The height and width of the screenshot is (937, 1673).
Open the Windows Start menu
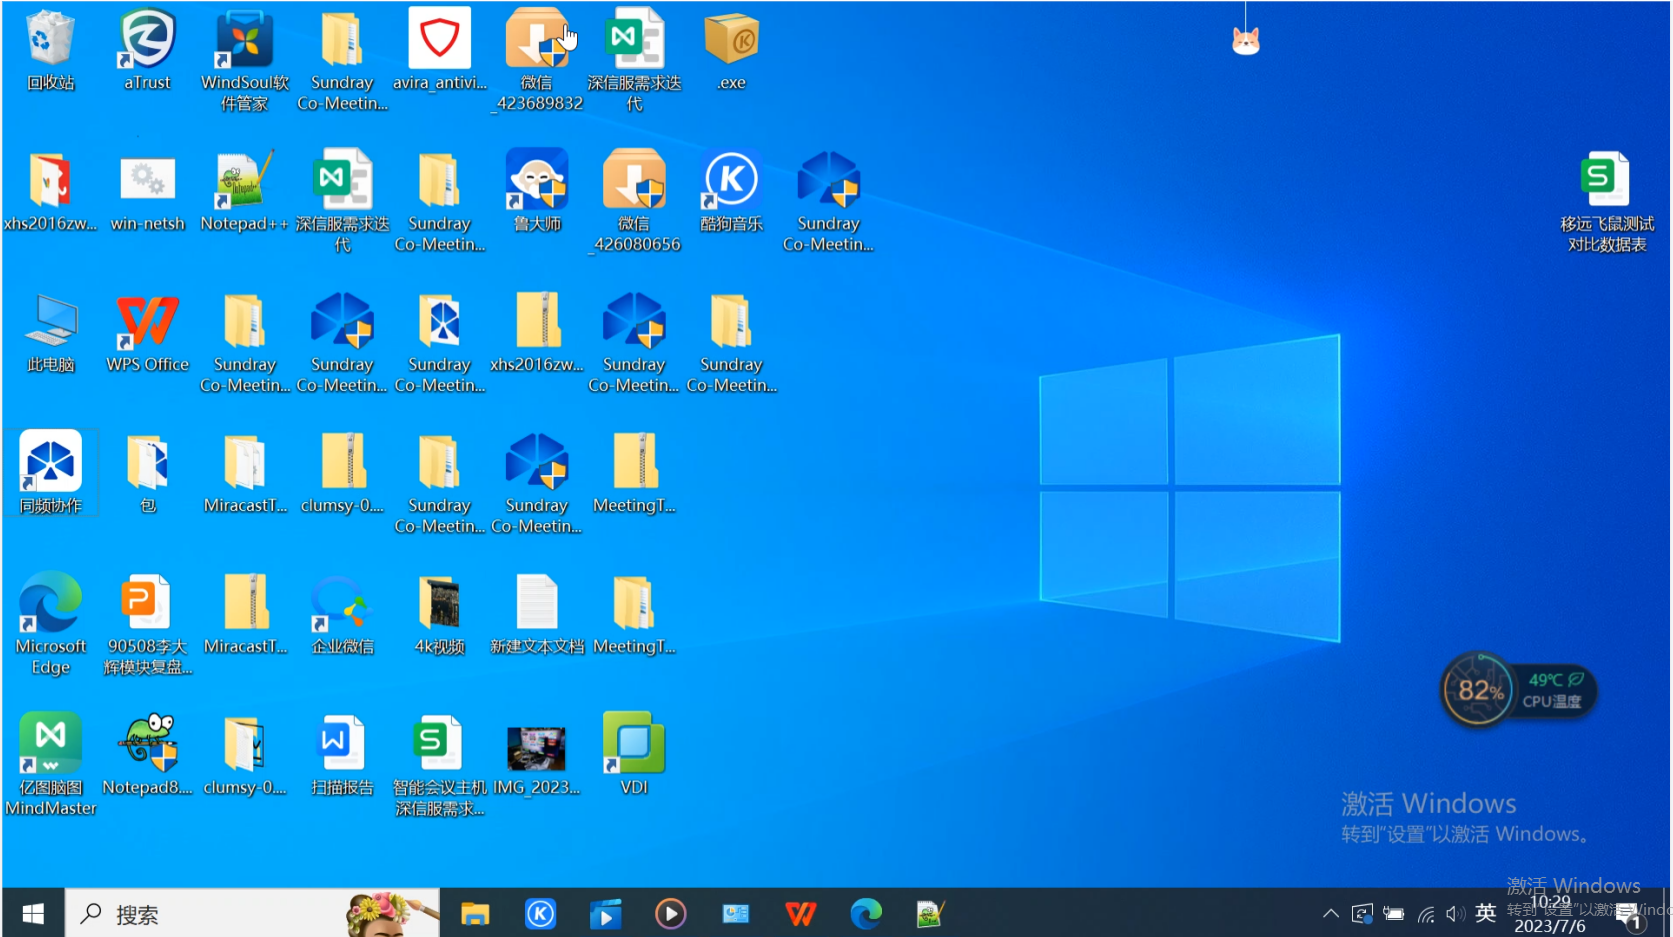(32, 913)
